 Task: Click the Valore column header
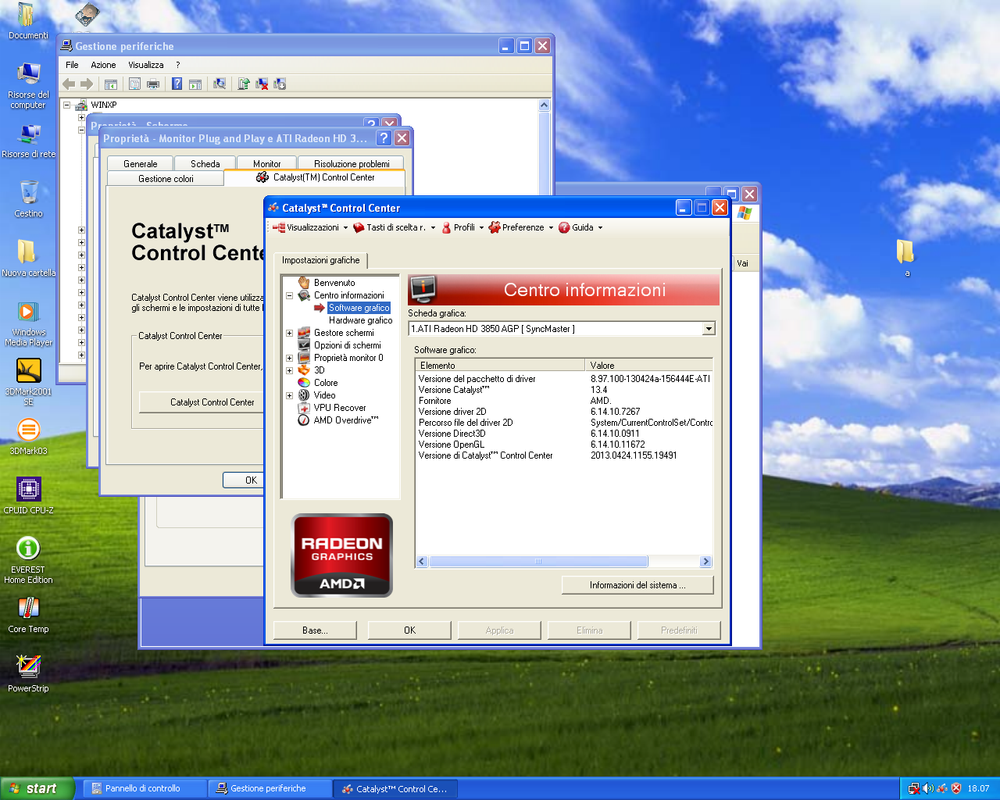[x=649, y=365]
